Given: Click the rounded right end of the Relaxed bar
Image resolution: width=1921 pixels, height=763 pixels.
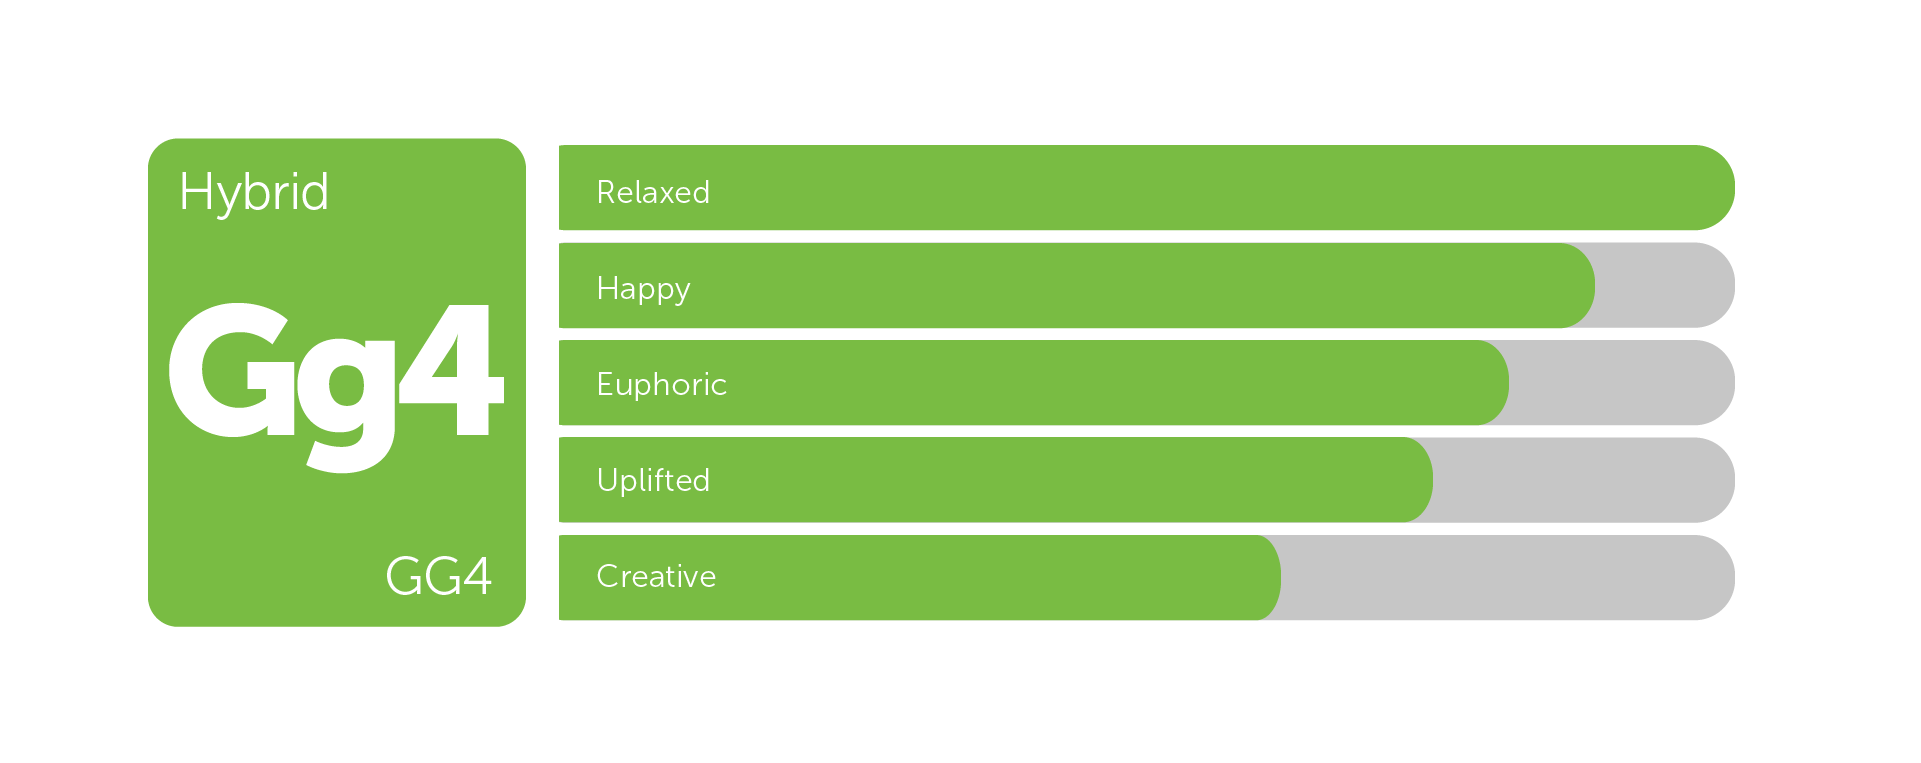Looking at the screenshot, I should click(x=1708, y=188).
